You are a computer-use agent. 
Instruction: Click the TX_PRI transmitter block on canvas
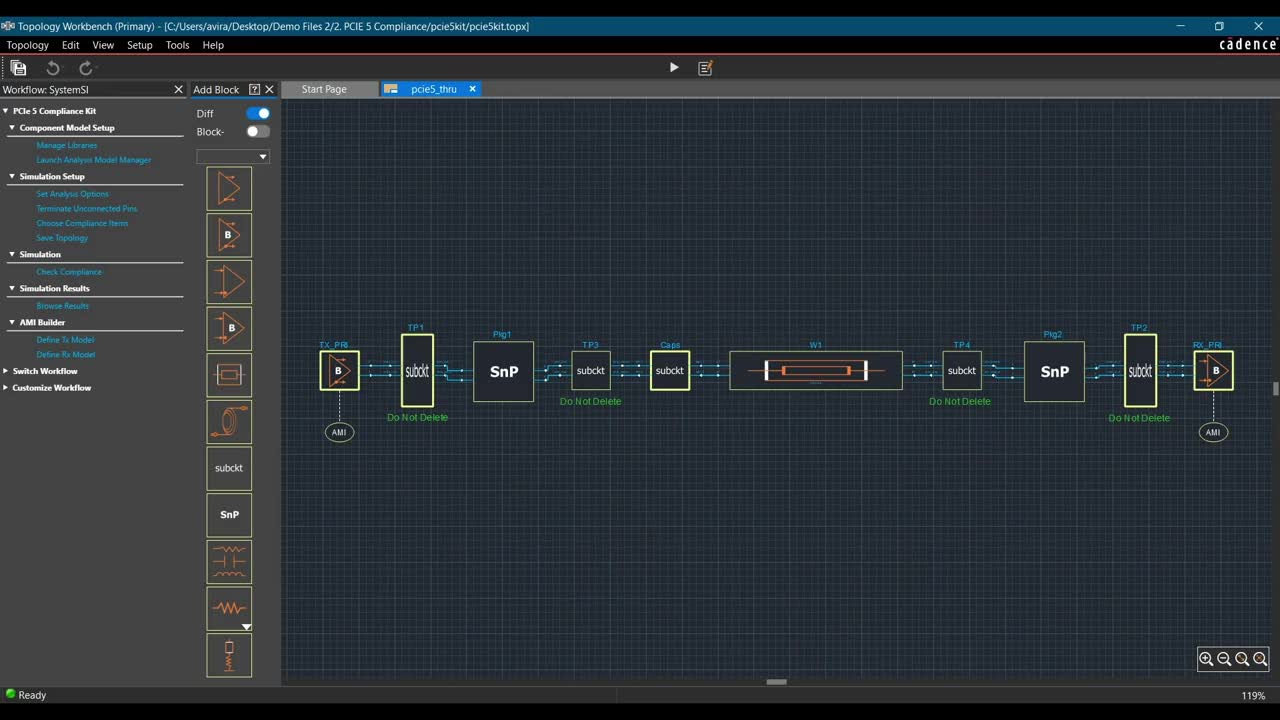[x=339, y=370]
